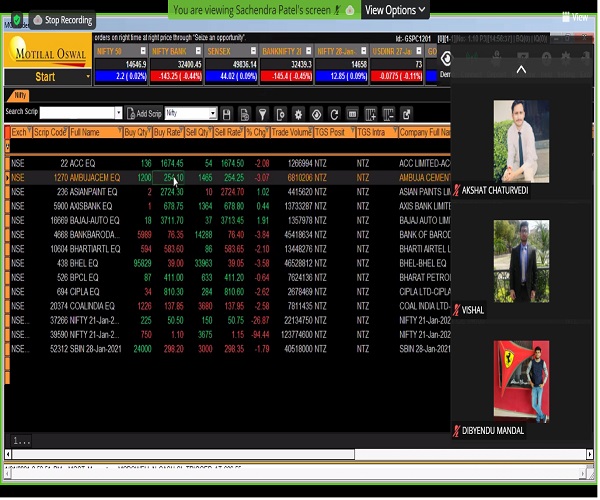Image resolution: width=600 pixels, height=500 pixels.
Task: Pop out the watchlist using the external arrow icon
Action: [406, 114]
